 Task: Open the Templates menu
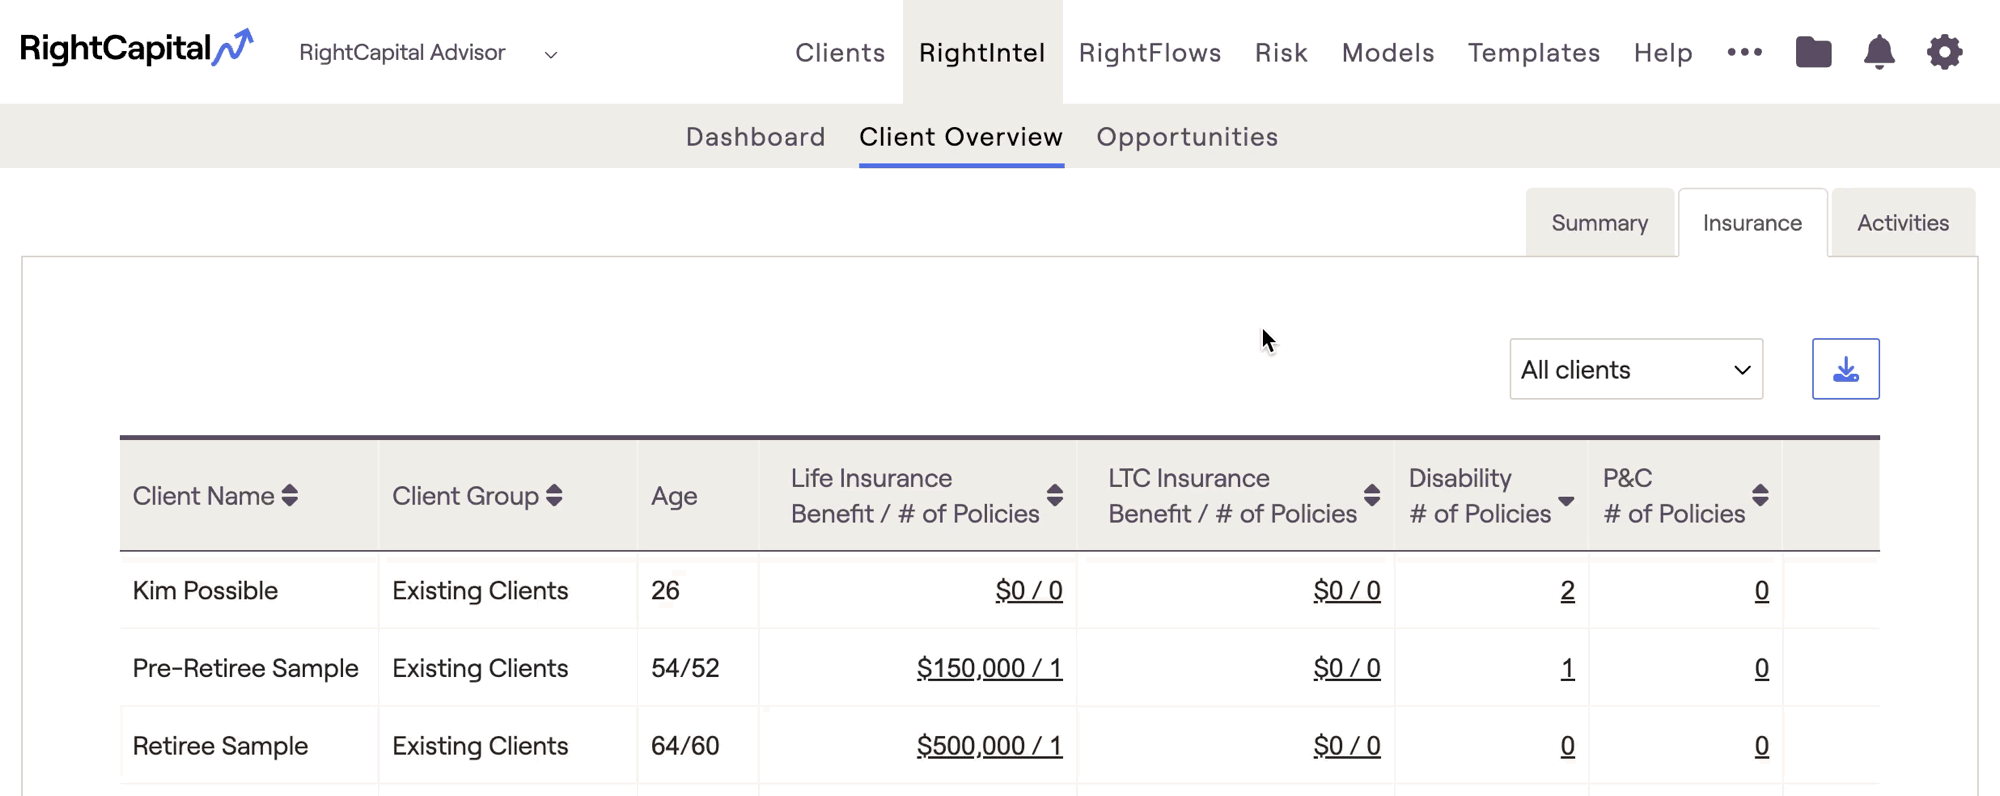click(1534, 52)
